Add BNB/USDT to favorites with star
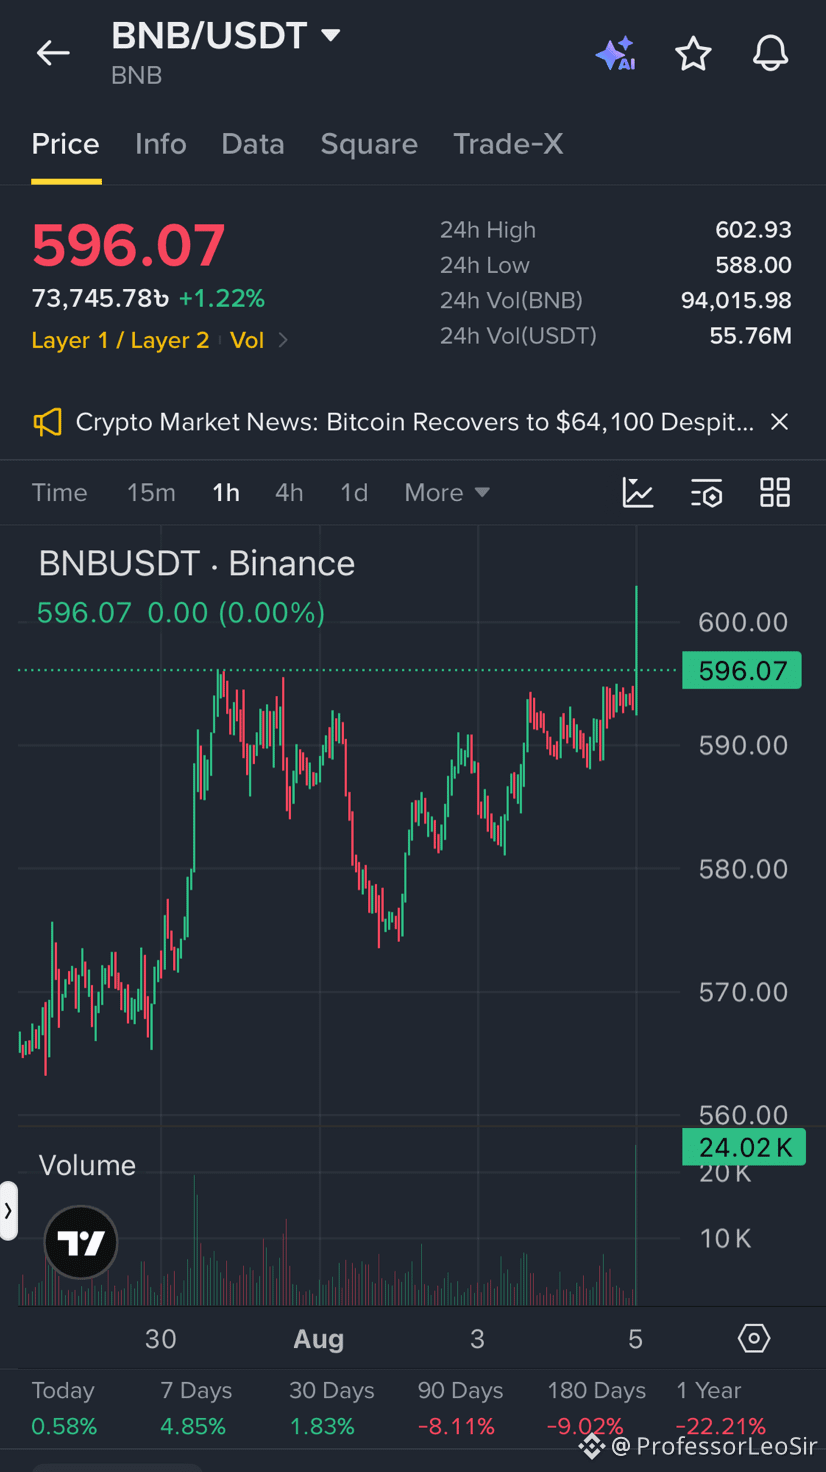Image resolution: width=826 pixels, height=1472 pixels. tap(693, 53)
